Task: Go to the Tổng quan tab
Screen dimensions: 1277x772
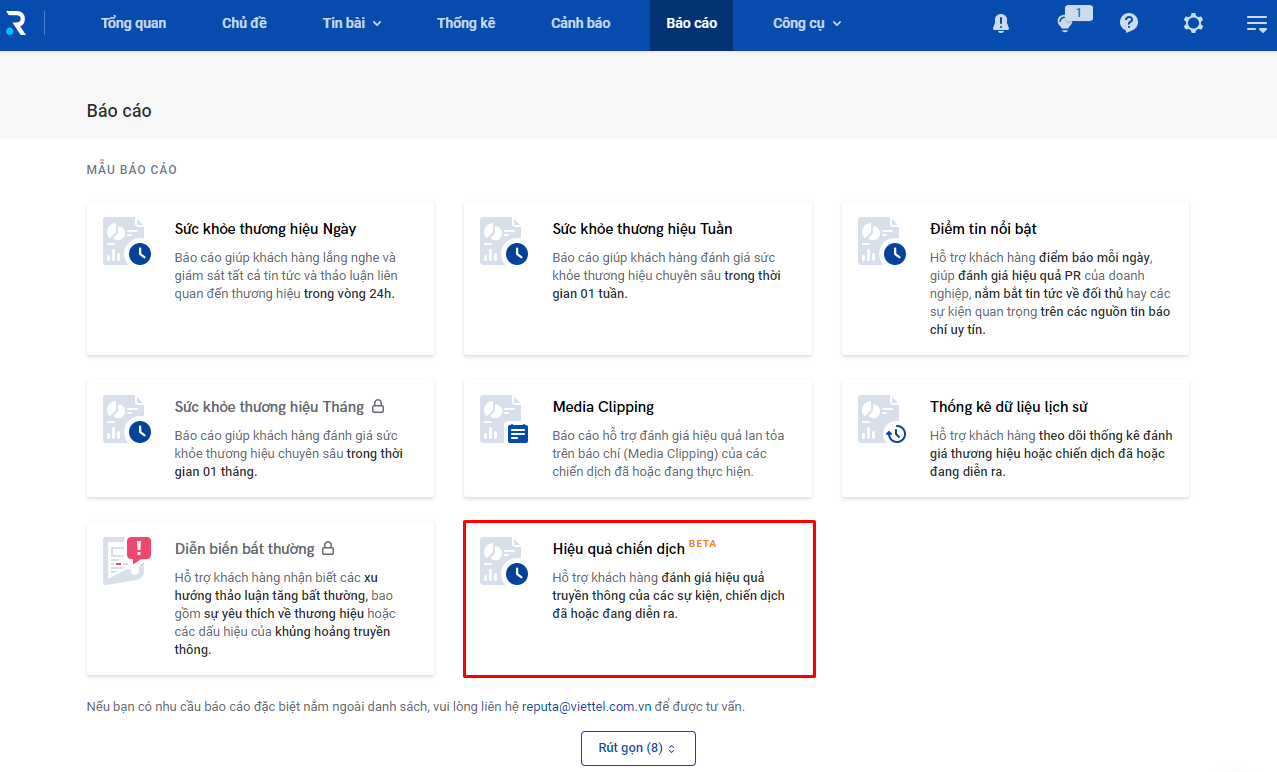Action: pyautogui.click(x=133, y=23)
